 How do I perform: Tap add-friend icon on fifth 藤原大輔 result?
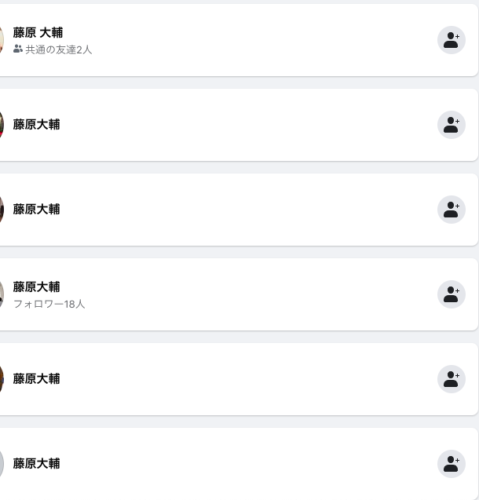(x=451, y=379)
